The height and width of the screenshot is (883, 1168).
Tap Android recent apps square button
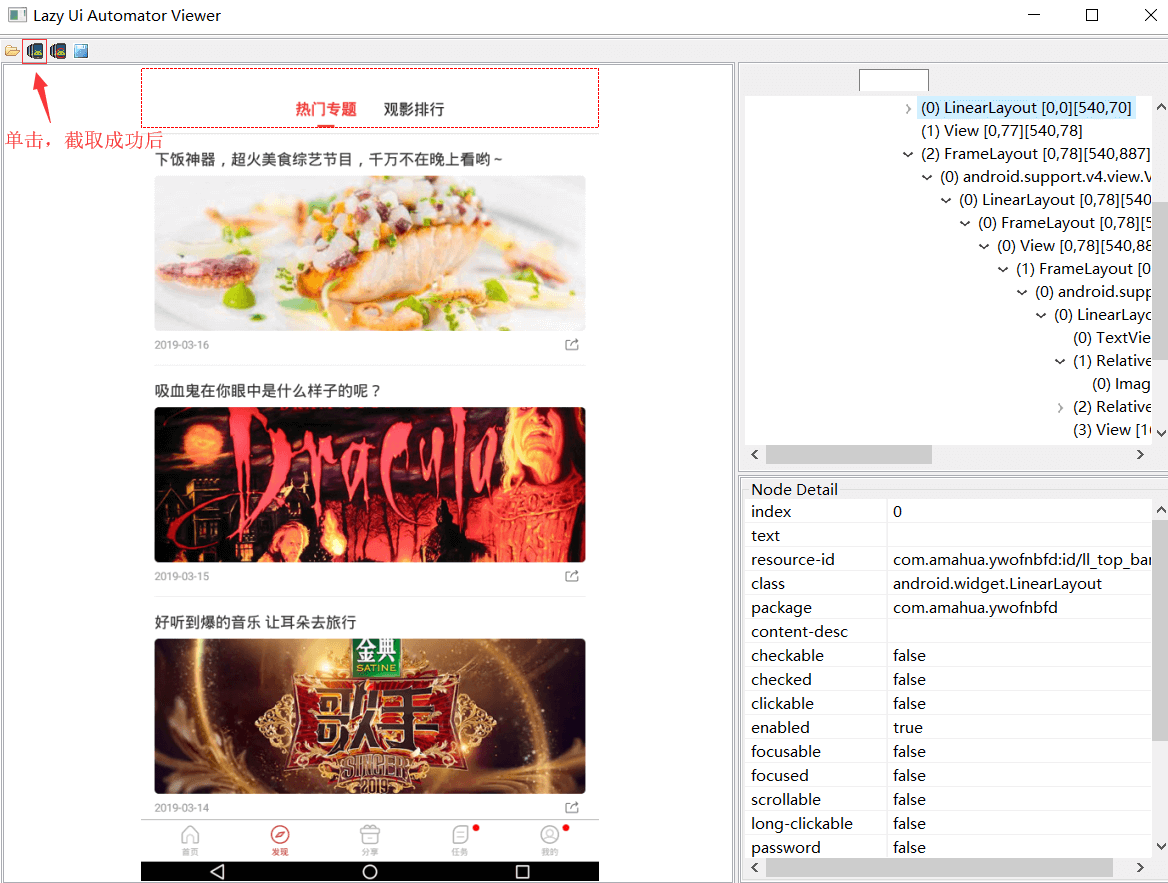coord(523,871)
